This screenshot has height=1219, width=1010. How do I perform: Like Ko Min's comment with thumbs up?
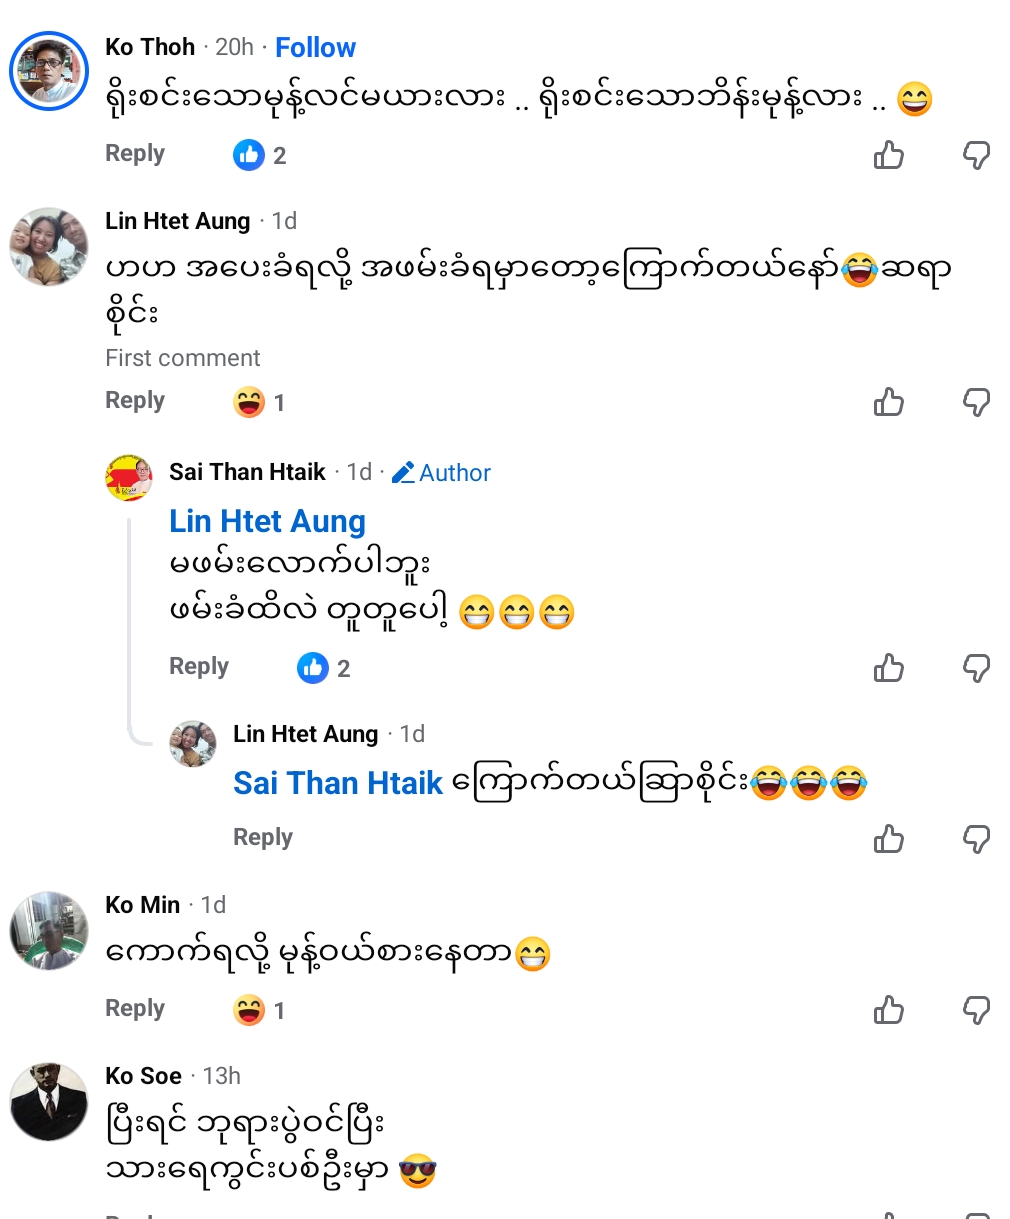888,1011
